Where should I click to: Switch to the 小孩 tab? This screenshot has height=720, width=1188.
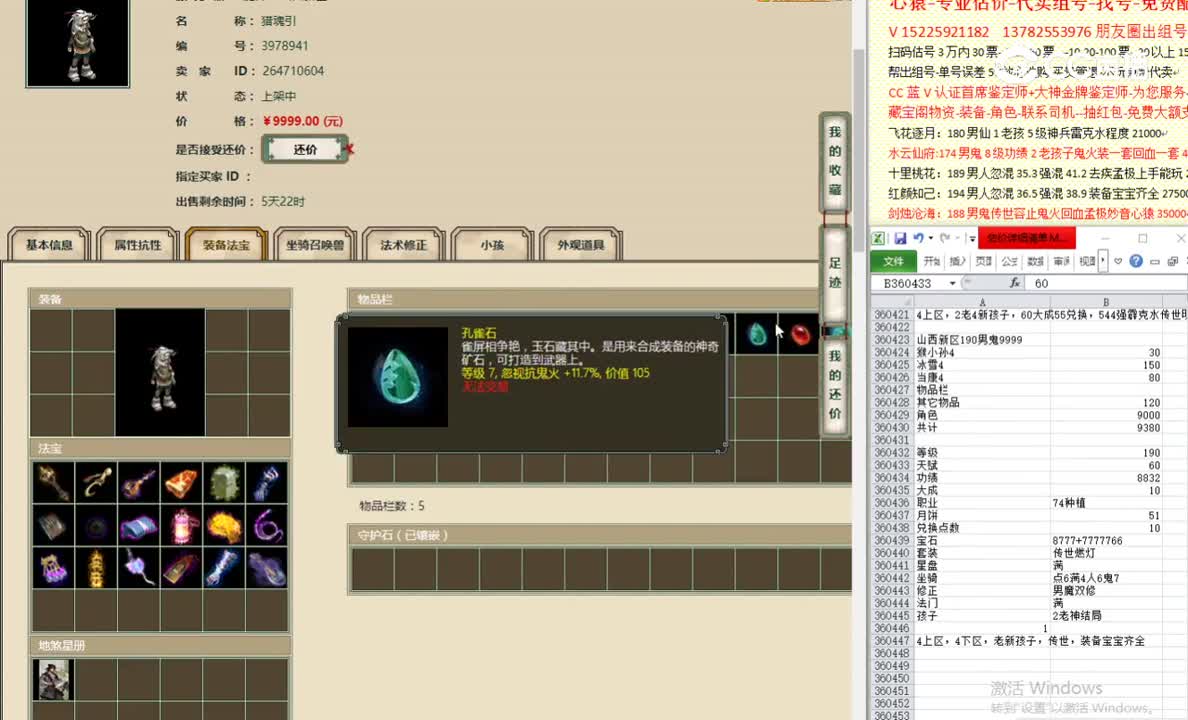tap(492, 245)
